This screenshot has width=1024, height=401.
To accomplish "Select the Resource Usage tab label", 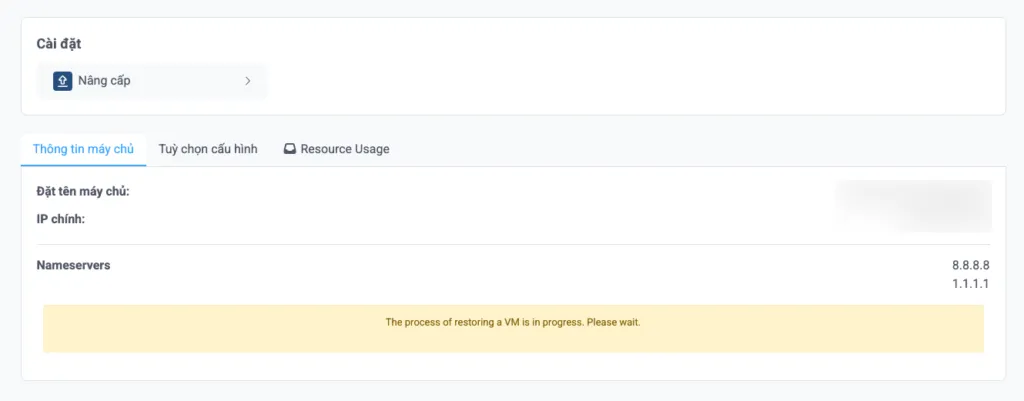I will (x=344, y=149).
